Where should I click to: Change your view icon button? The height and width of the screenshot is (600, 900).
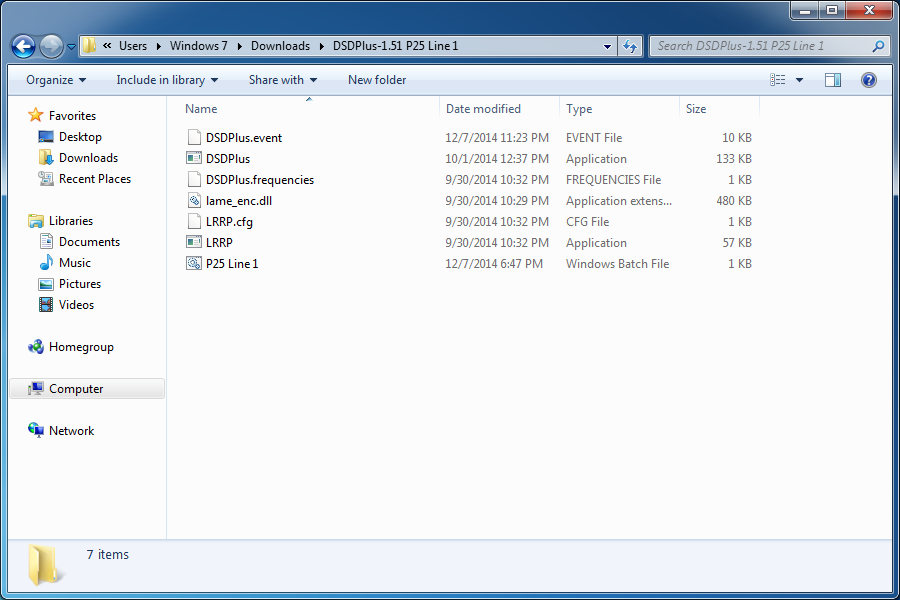(x=778, y=80)
